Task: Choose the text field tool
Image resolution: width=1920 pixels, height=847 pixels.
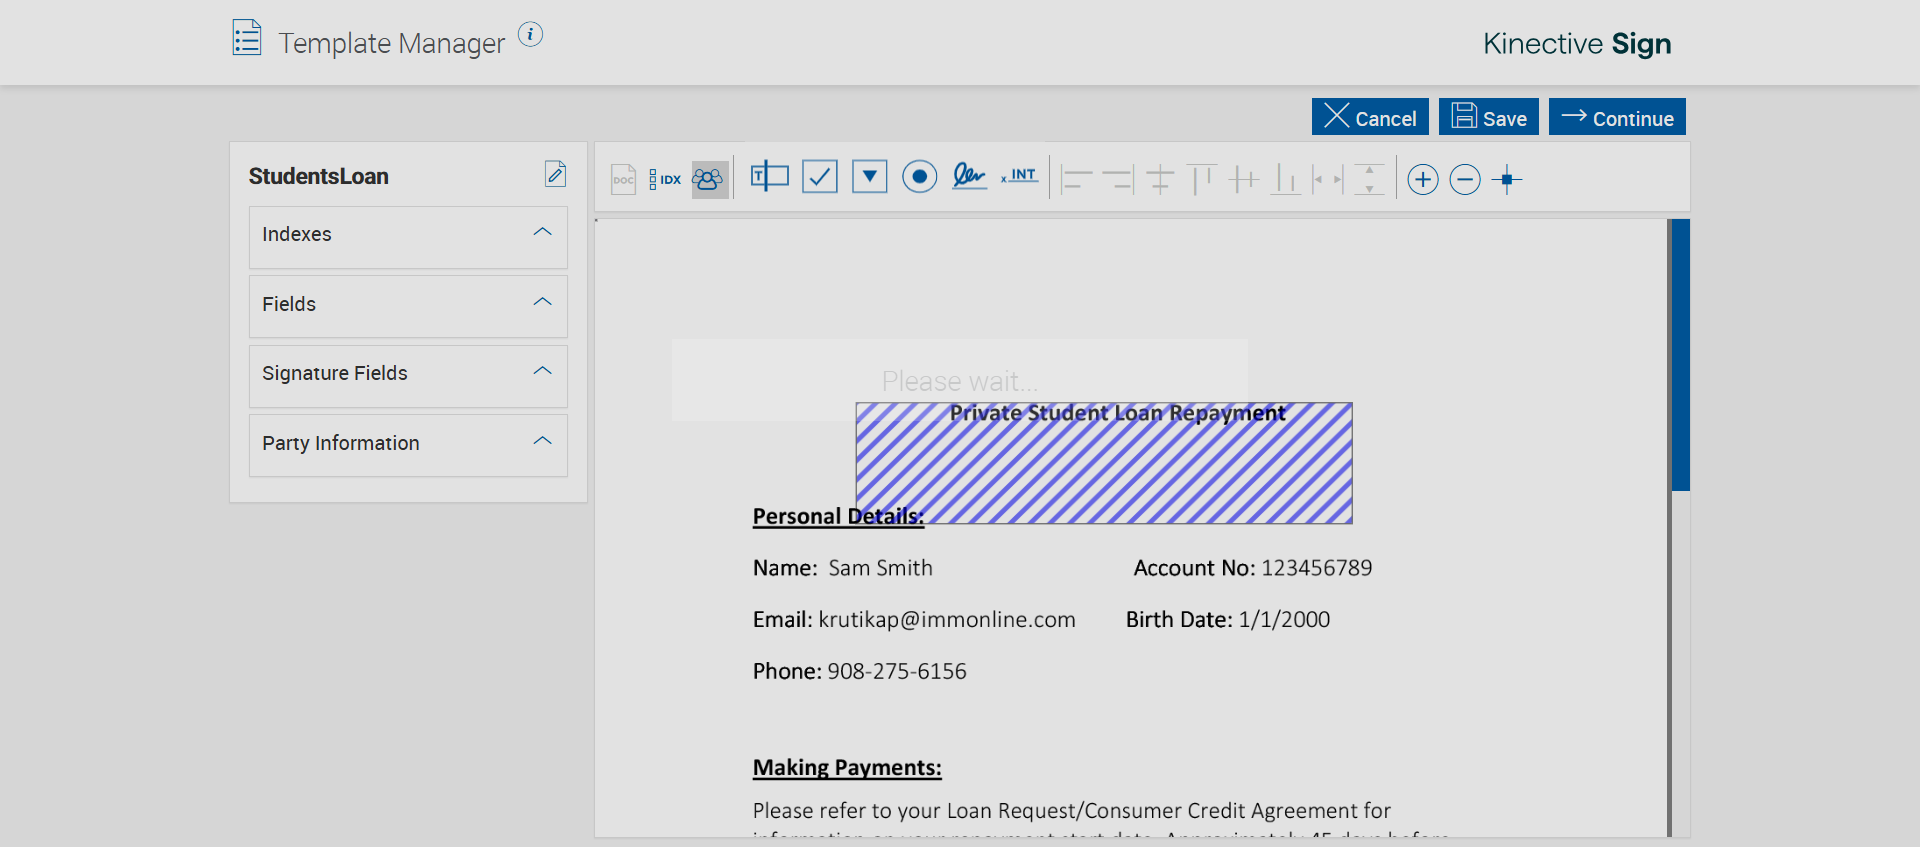Action: (770, 177)
